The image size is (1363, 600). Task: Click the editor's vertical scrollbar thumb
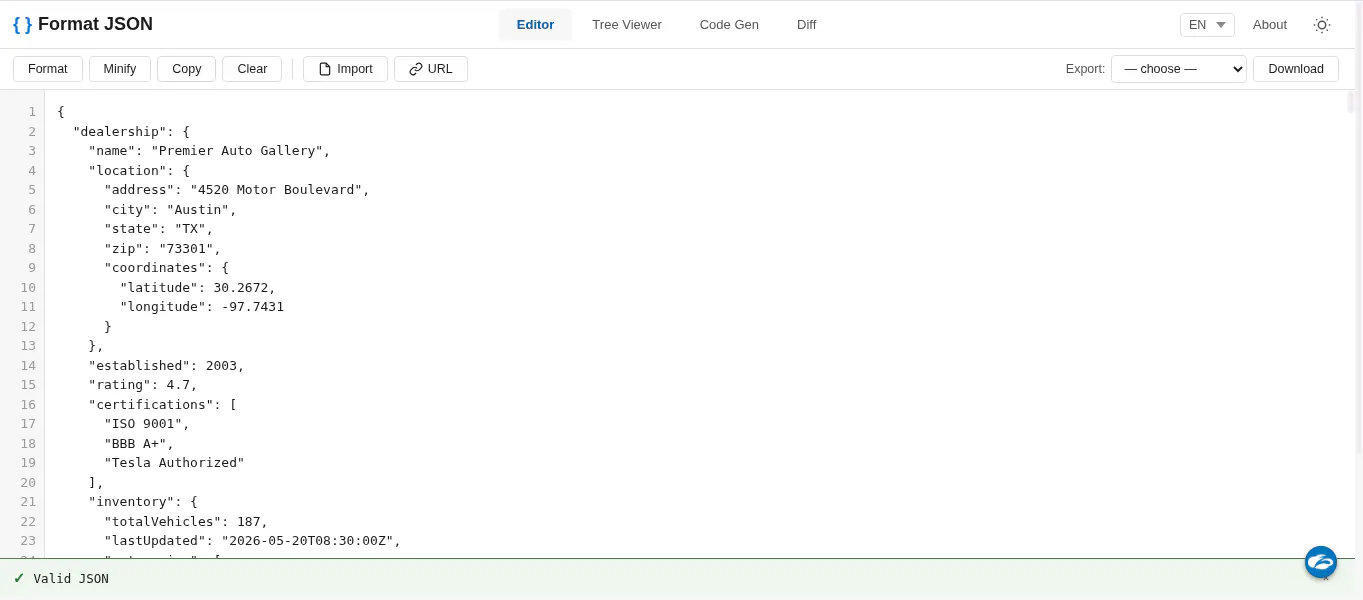coord(1350,102)
